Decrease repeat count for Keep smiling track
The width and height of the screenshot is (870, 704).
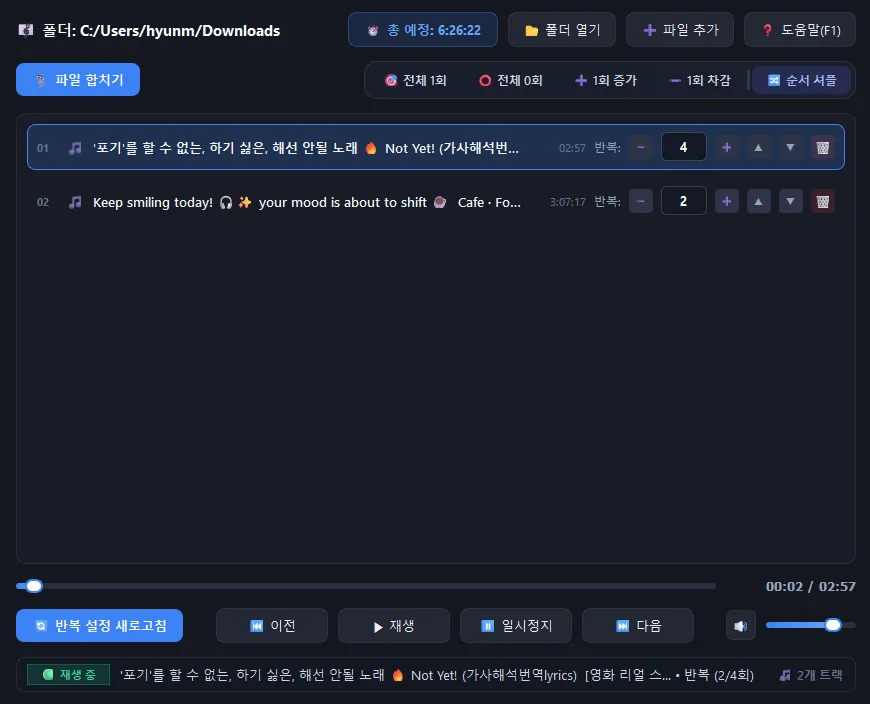[641, 201]
